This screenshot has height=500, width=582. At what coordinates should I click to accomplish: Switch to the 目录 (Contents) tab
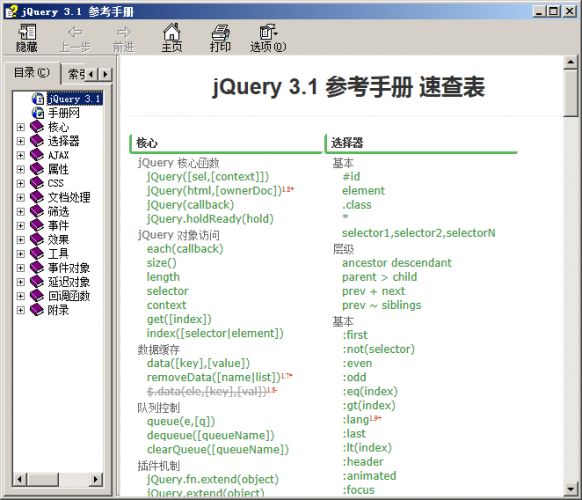pyautogui.click(x=32, y=73)
